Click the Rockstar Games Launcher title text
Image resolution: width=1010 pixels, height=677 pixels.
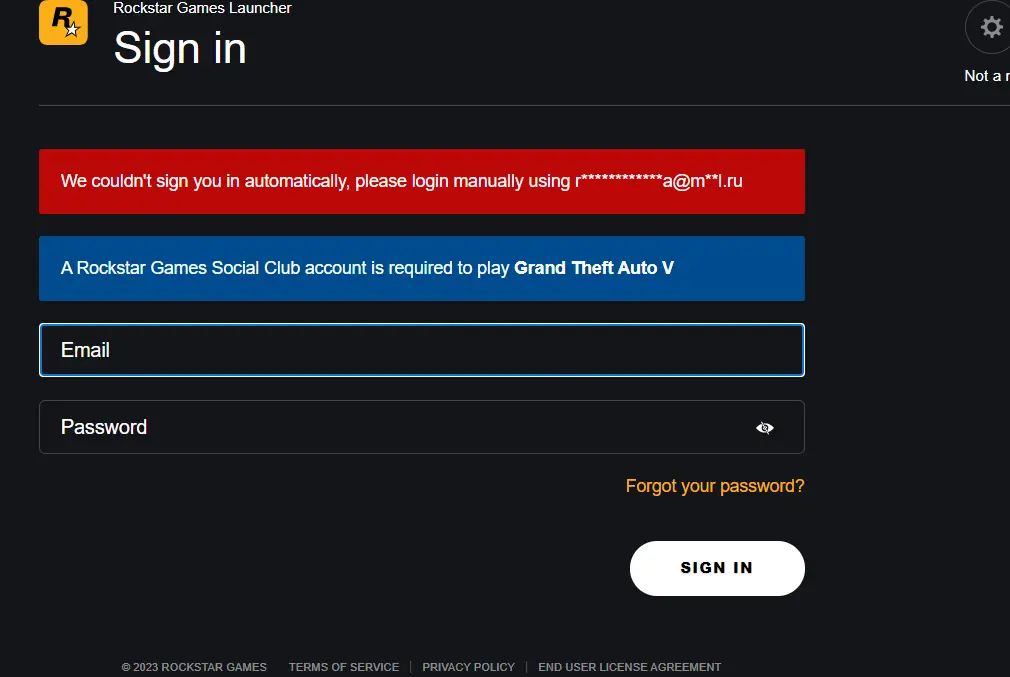click(x=202, y=8)
